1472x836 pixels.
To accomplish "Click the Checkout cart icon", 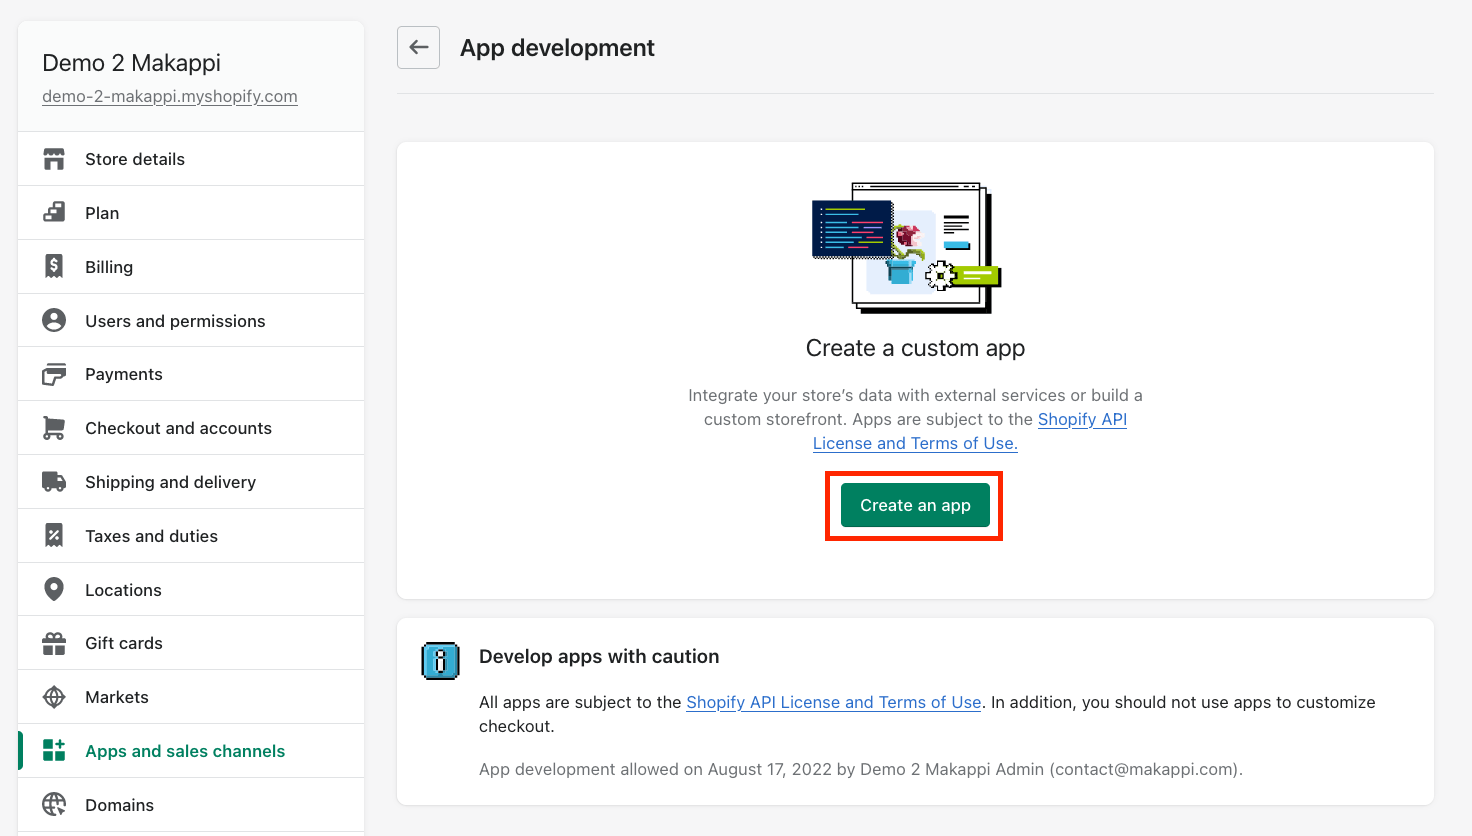I will pyautogui.click(x=54, y=428).
